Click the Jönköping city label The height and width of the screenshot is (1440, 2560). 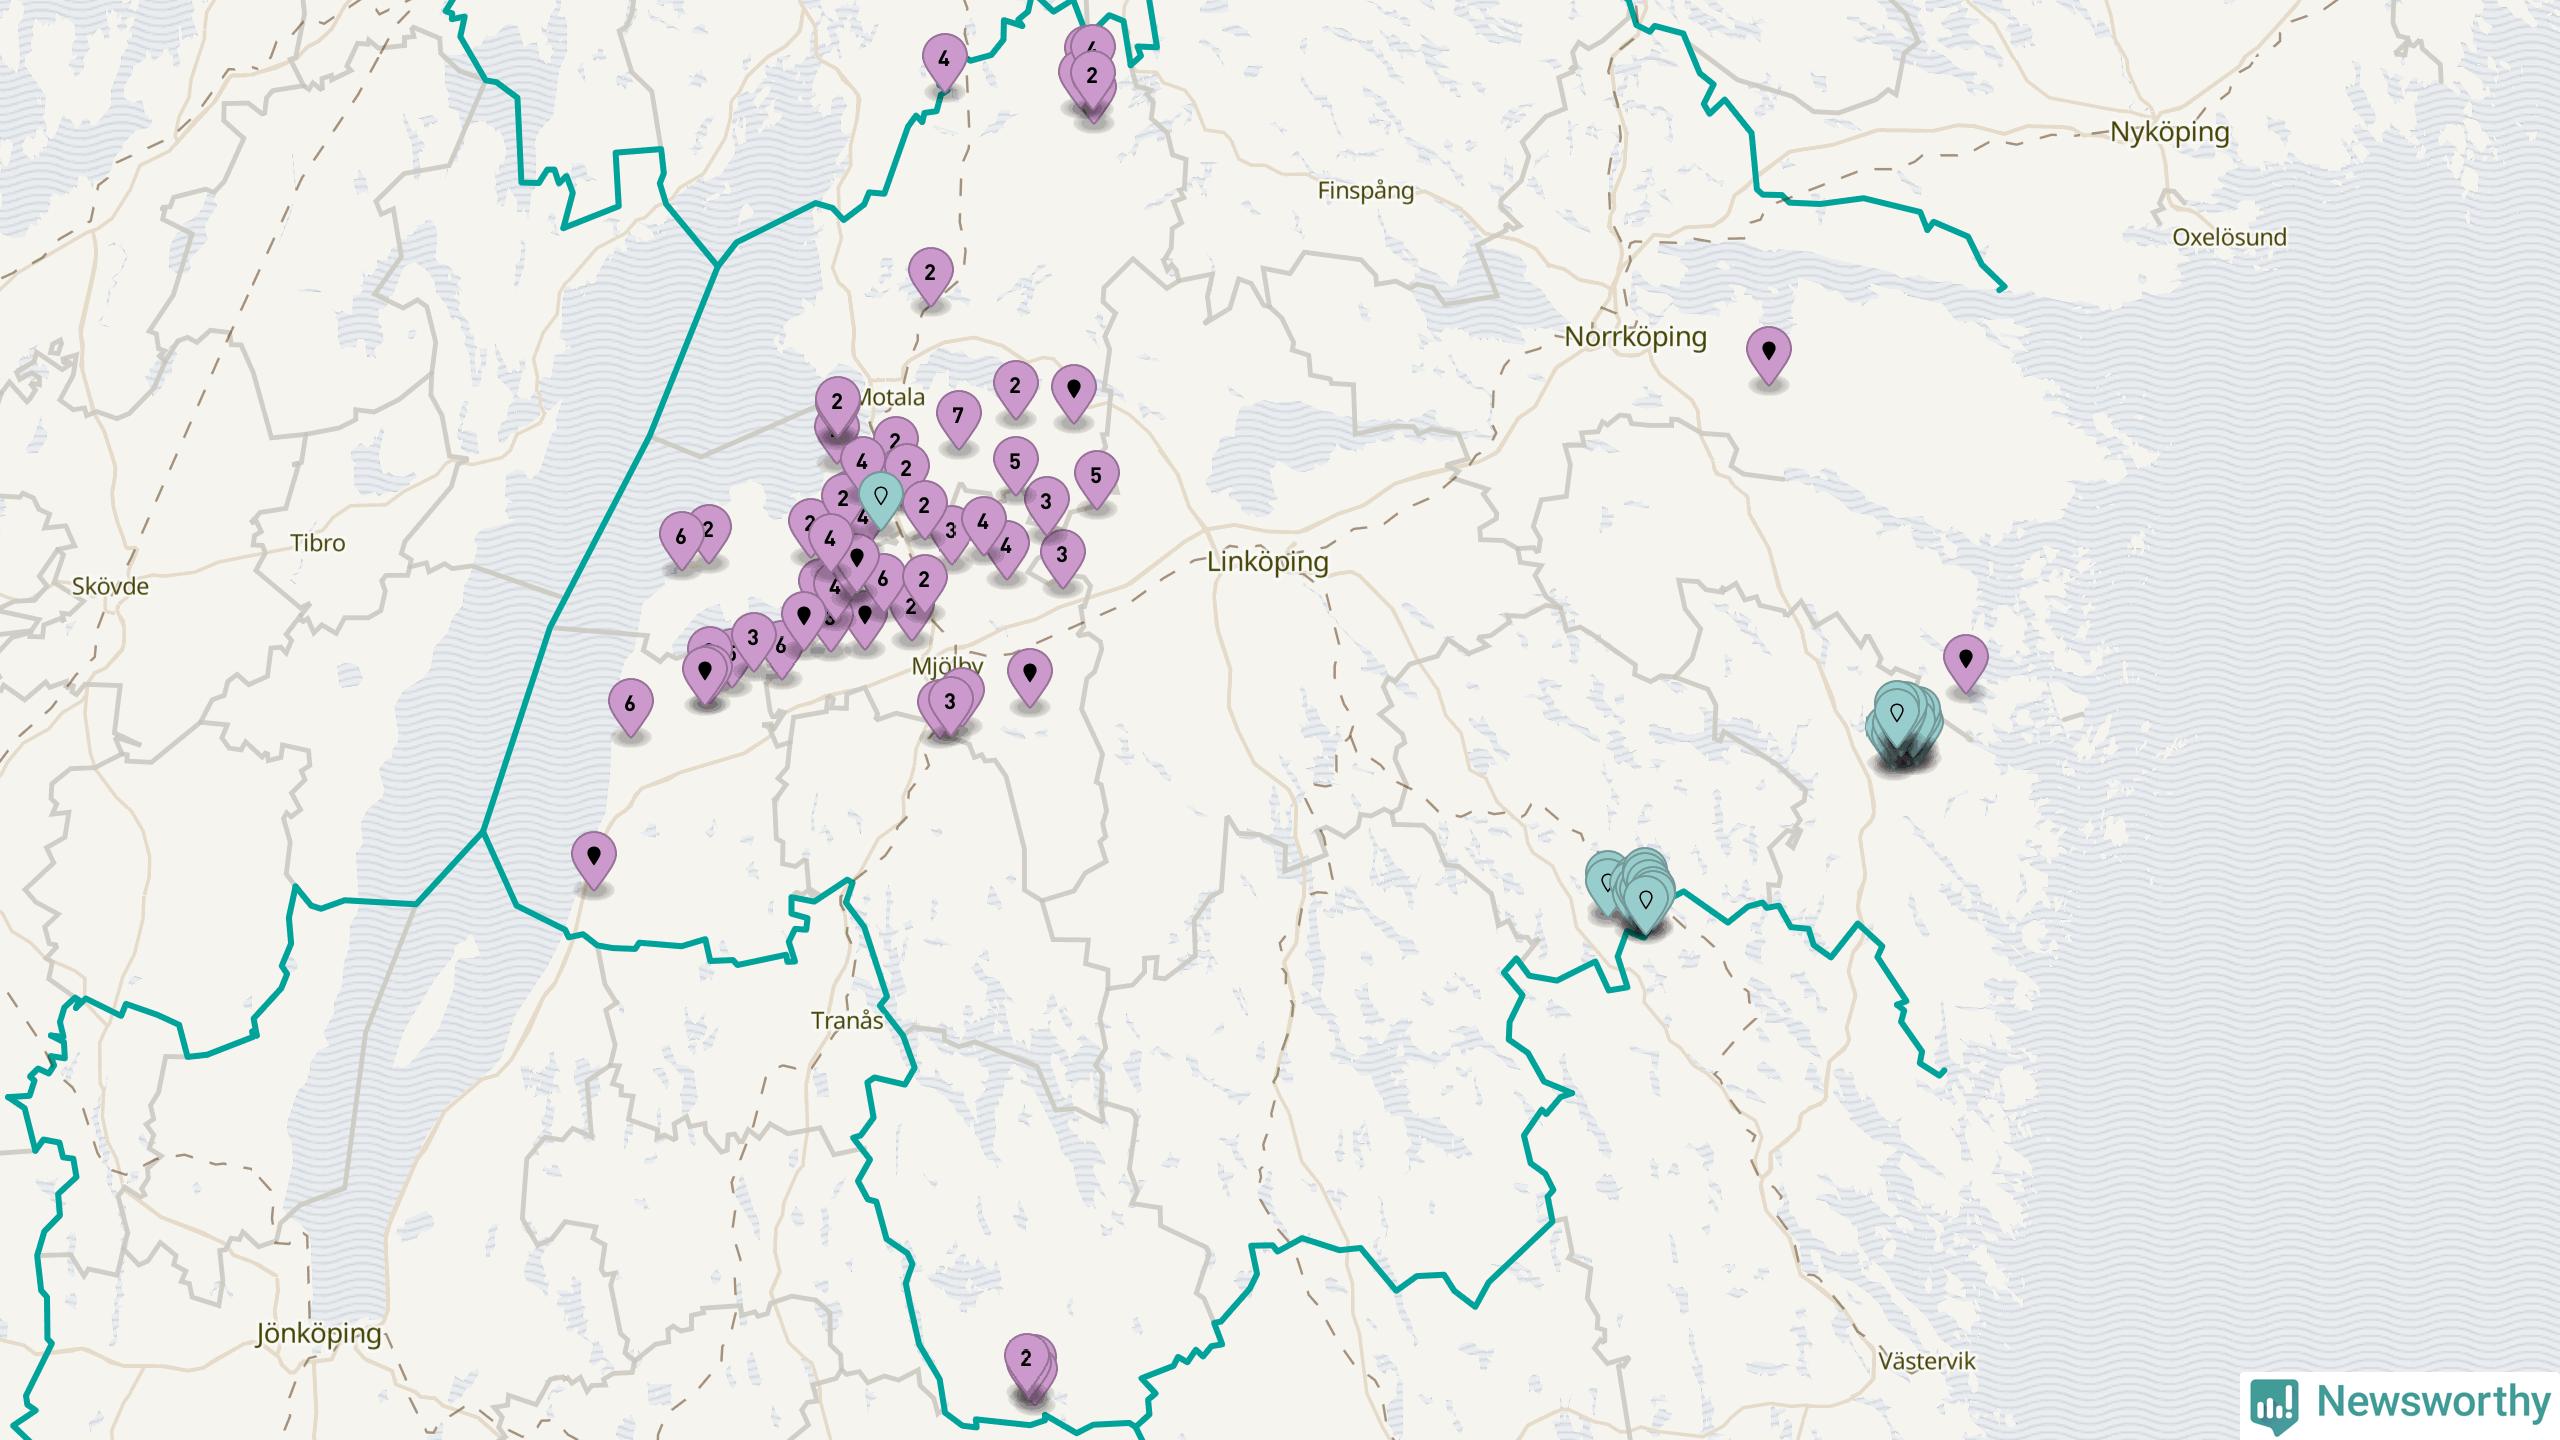tap(319, 1334)
